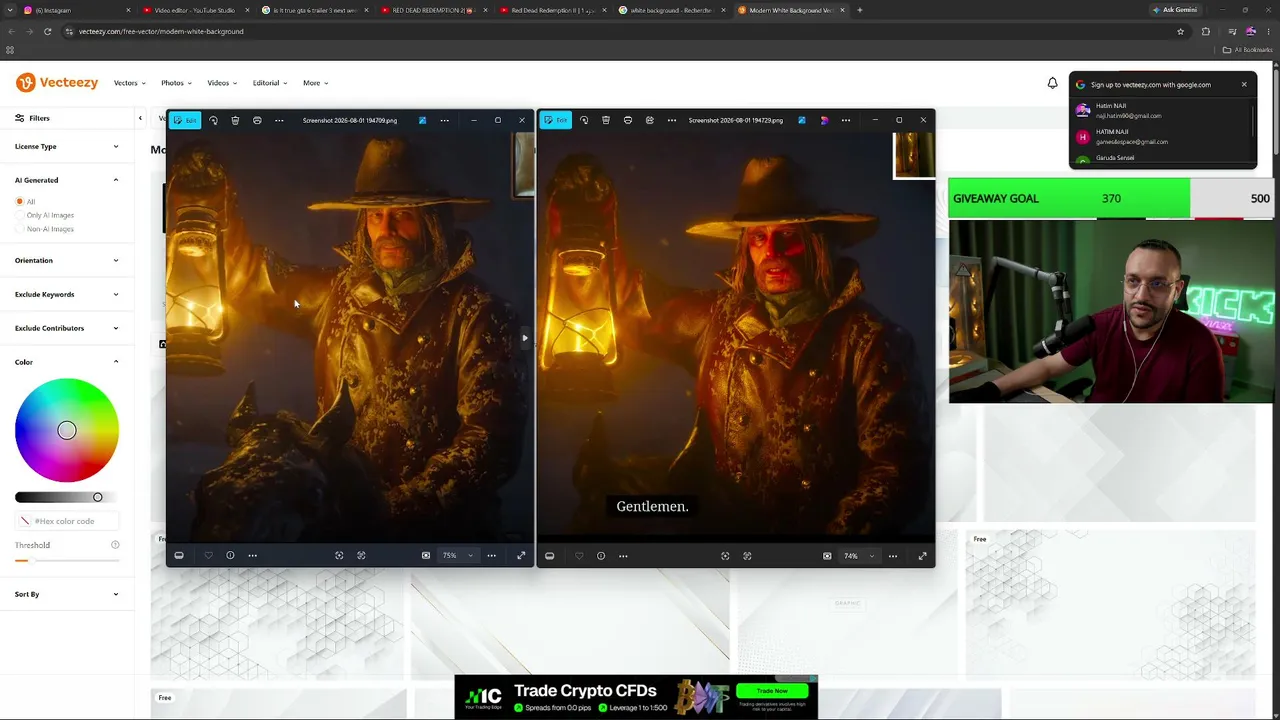Focus the Hex color code field
This screenshot has height=720, width=1280.
click(x=67, y=521)
